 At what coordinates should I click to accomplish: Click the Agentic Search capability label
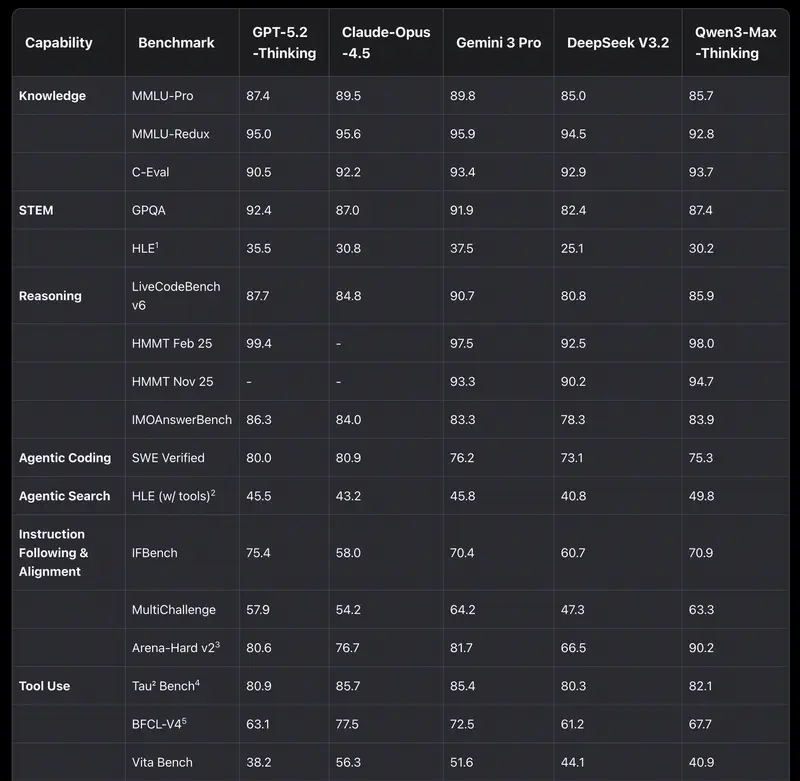(65, 496)
